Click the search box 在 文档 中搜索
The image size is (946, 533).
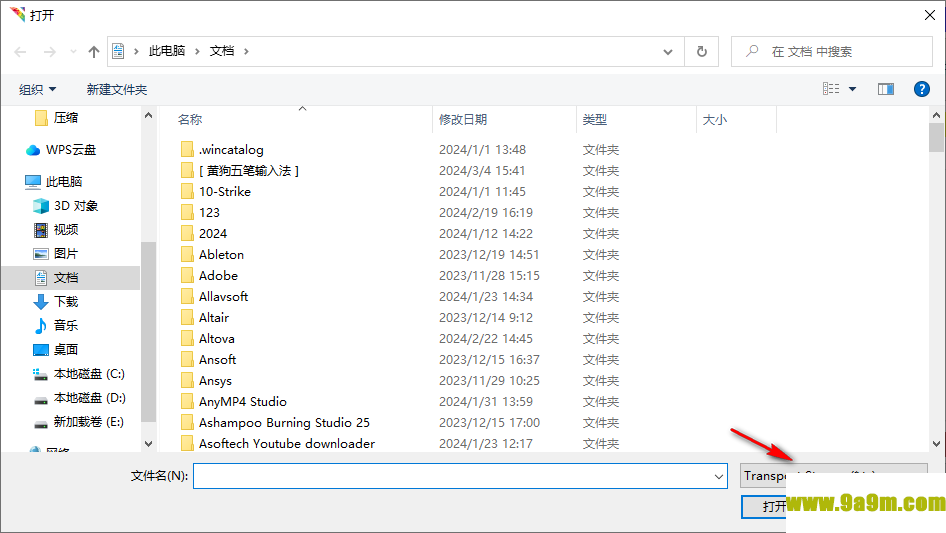tap(832, 52)
